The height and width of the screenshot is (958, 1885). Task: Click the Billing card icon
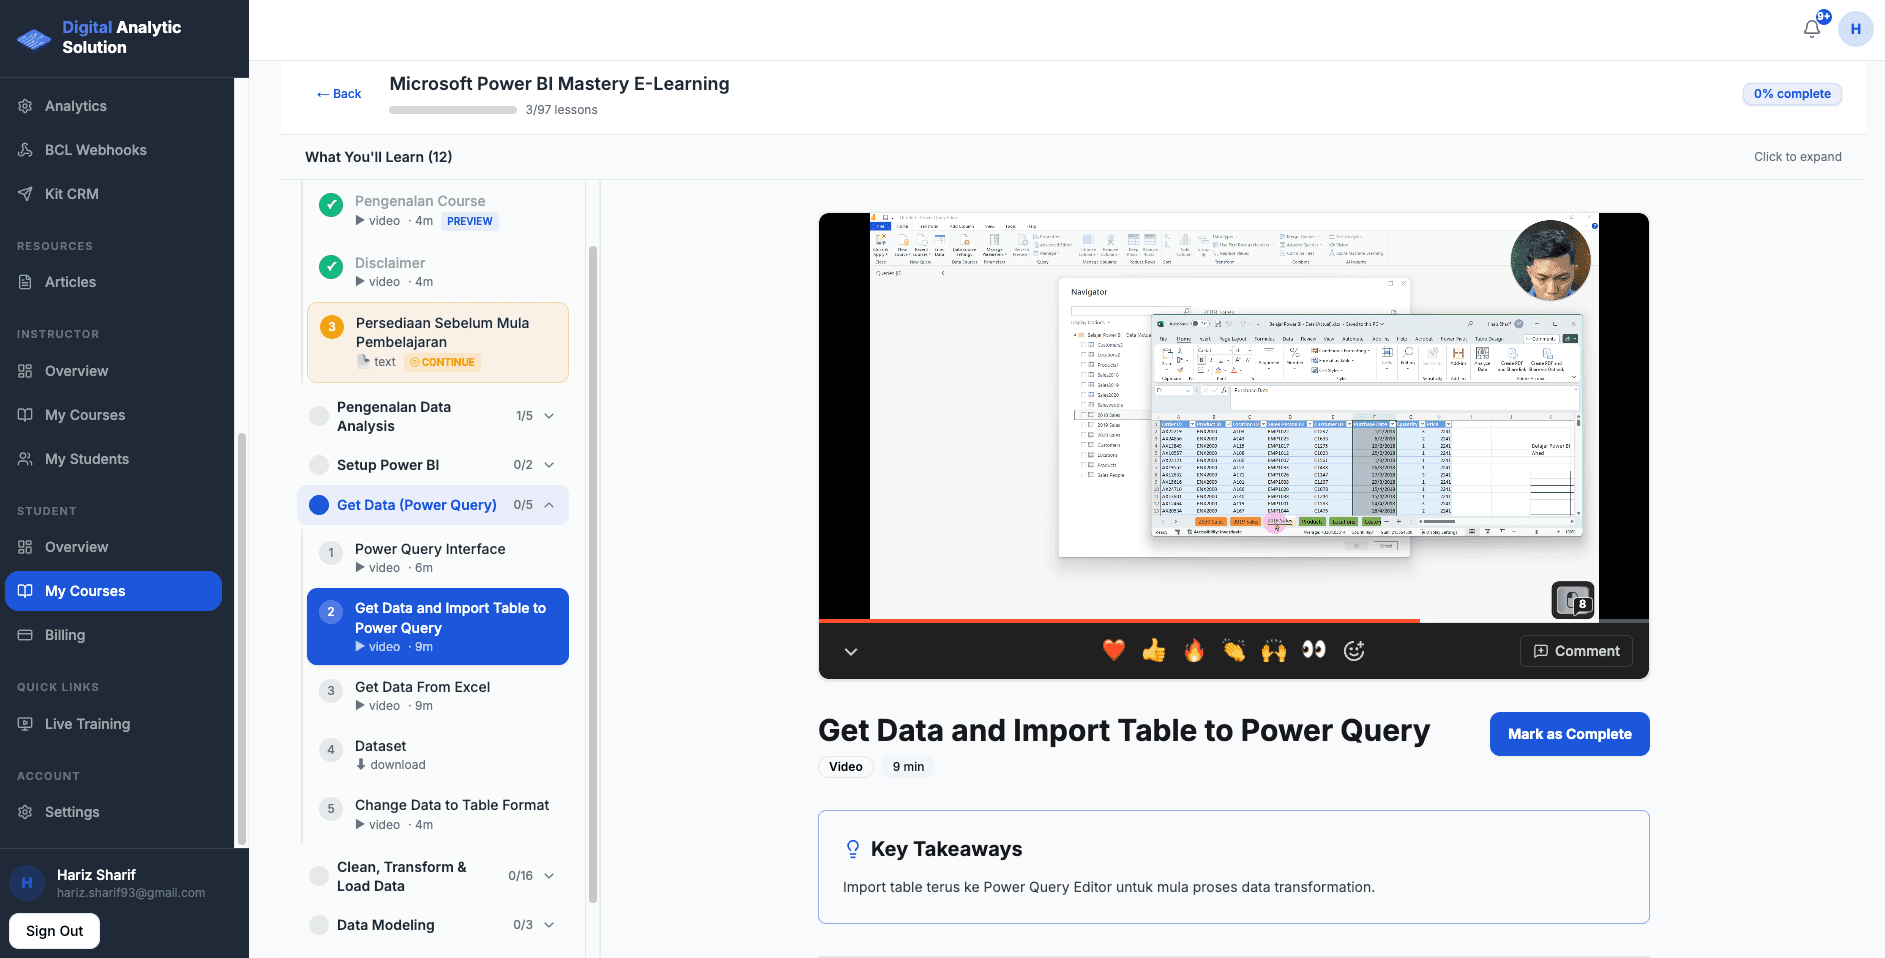coord(25,635)
